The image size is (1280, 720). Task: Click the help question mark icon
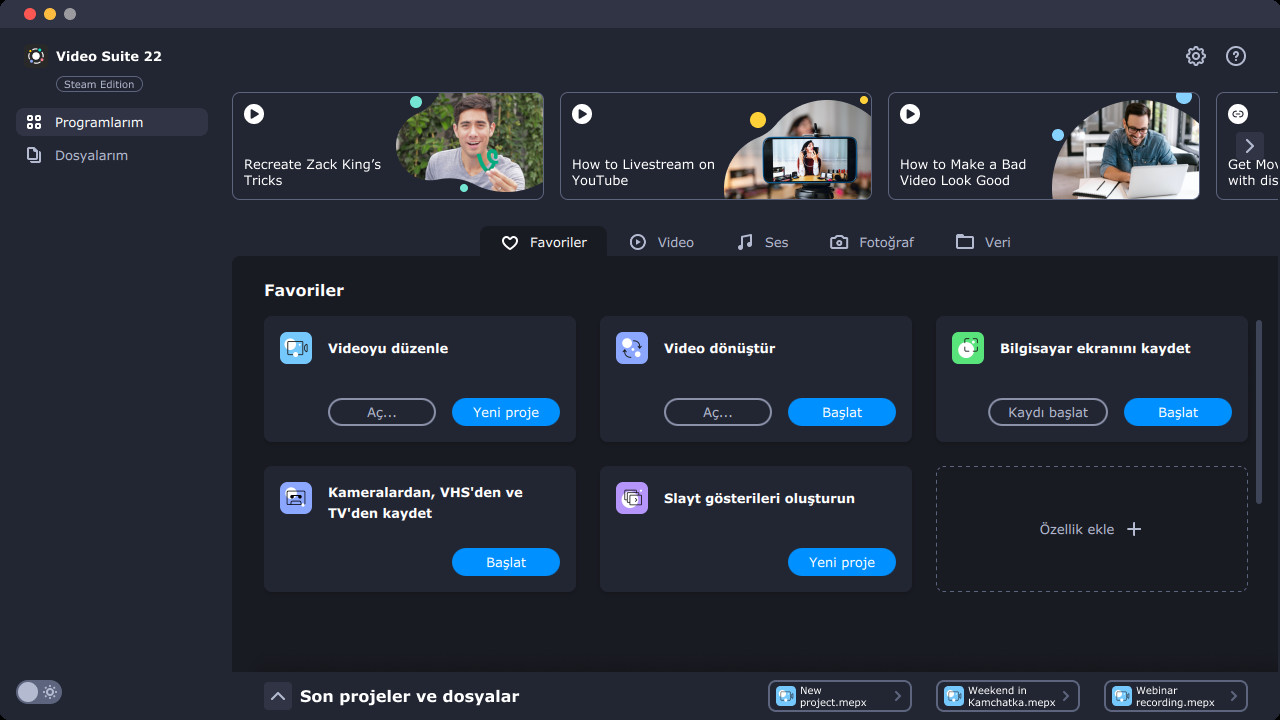pos(1236,56)
